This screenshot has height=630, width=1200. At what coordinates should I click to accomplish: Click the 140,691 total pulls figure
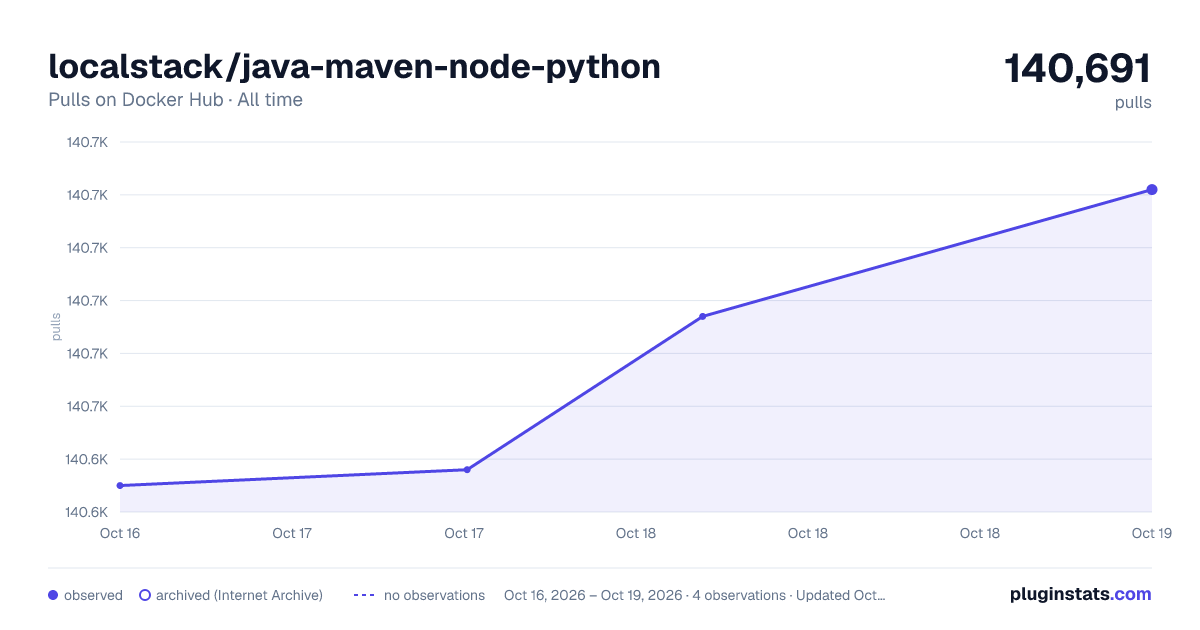pos(1078,69)
